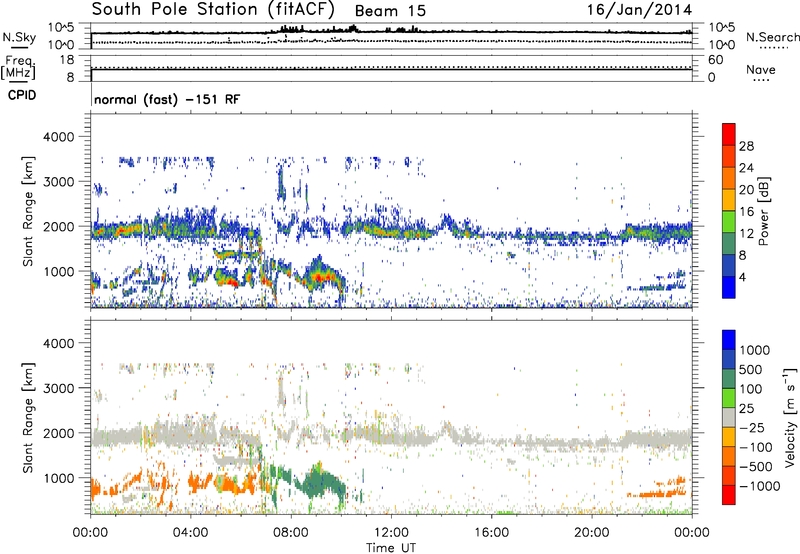Click the '24' power colorbar tick
This screenshot has height=554, width=800.
tap(746, 168)
